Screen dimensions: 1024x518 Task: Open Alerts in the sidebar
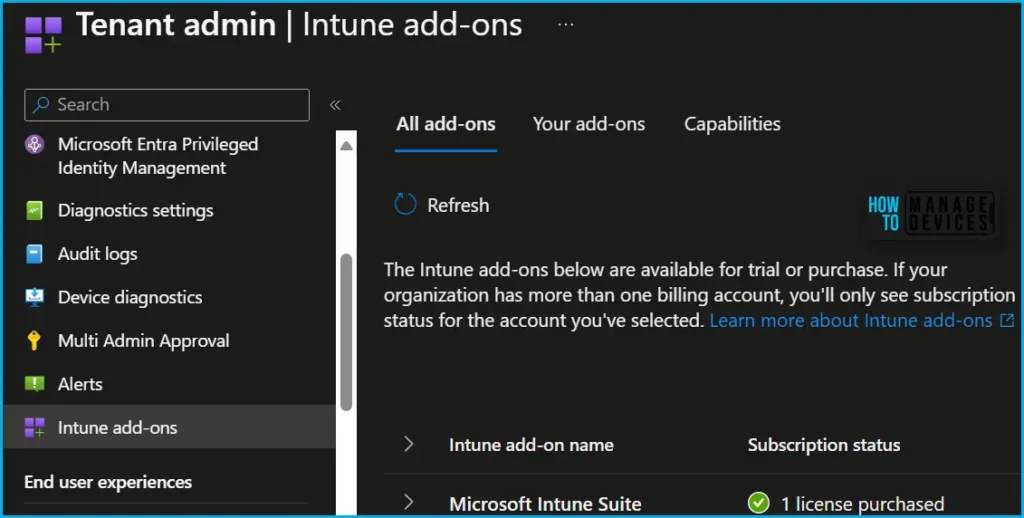(x=80, y=383)
